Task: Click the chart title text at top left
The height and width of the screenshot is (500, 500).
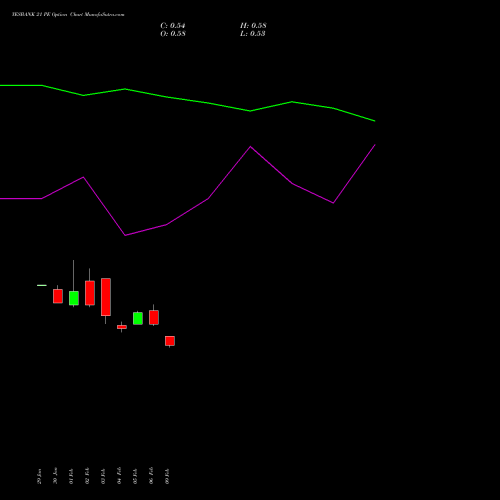Action: click(x=68, y=15)
